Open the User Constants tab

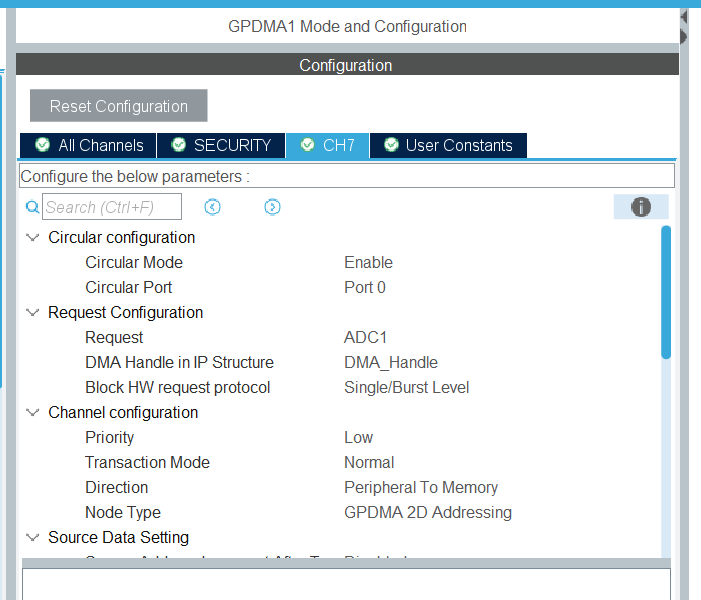pos(448,145)
